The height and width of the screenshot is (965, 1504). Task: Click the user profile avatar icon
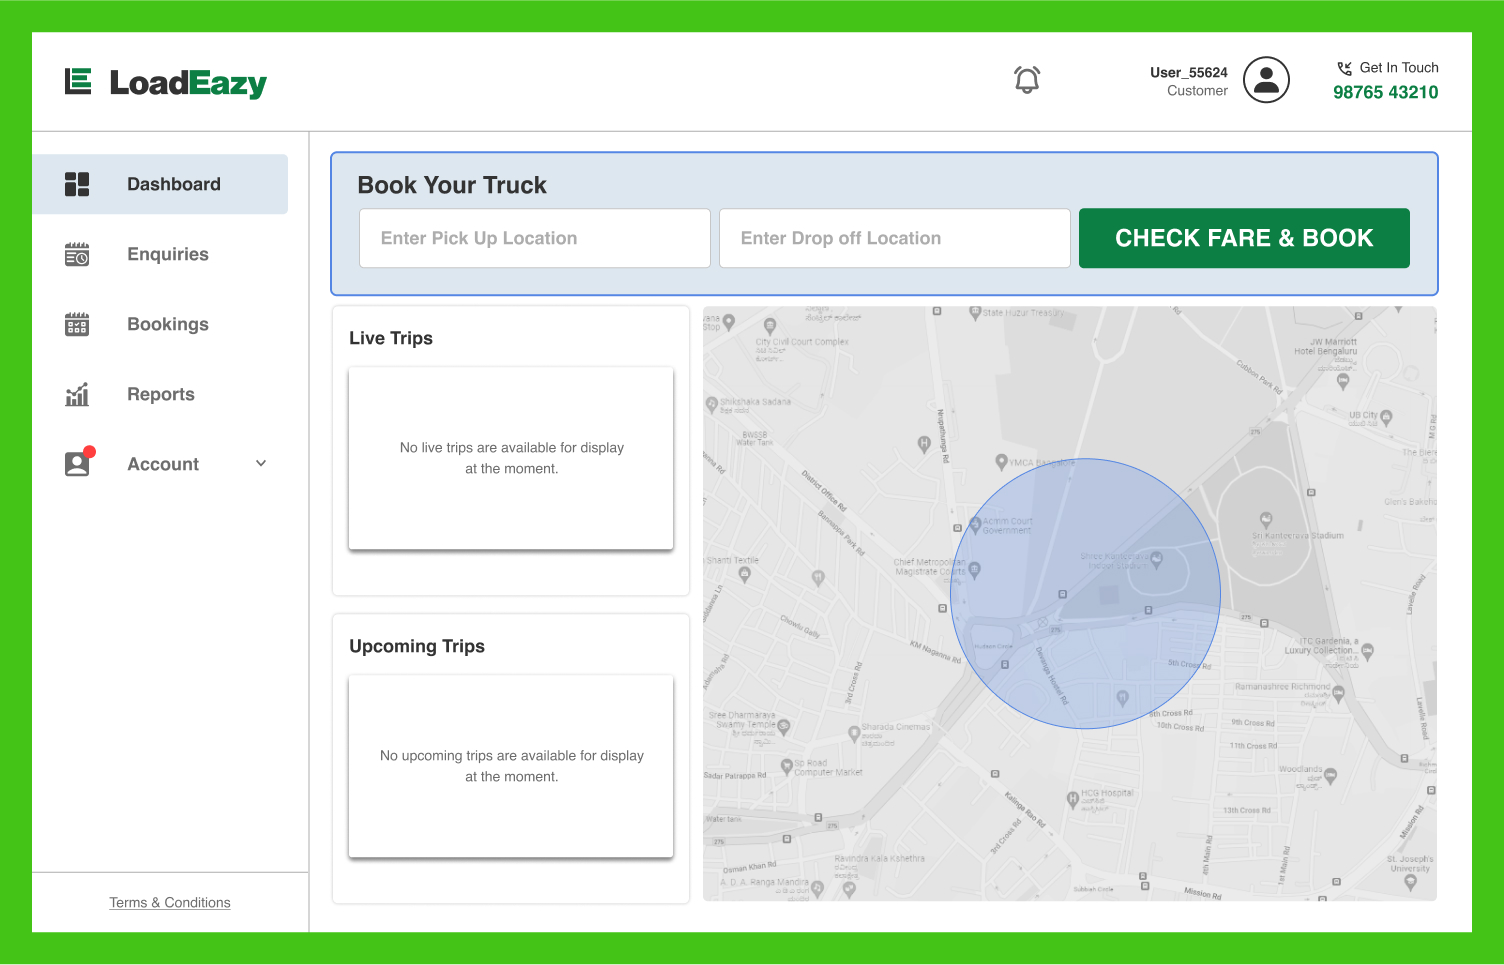pos(1266,80)
